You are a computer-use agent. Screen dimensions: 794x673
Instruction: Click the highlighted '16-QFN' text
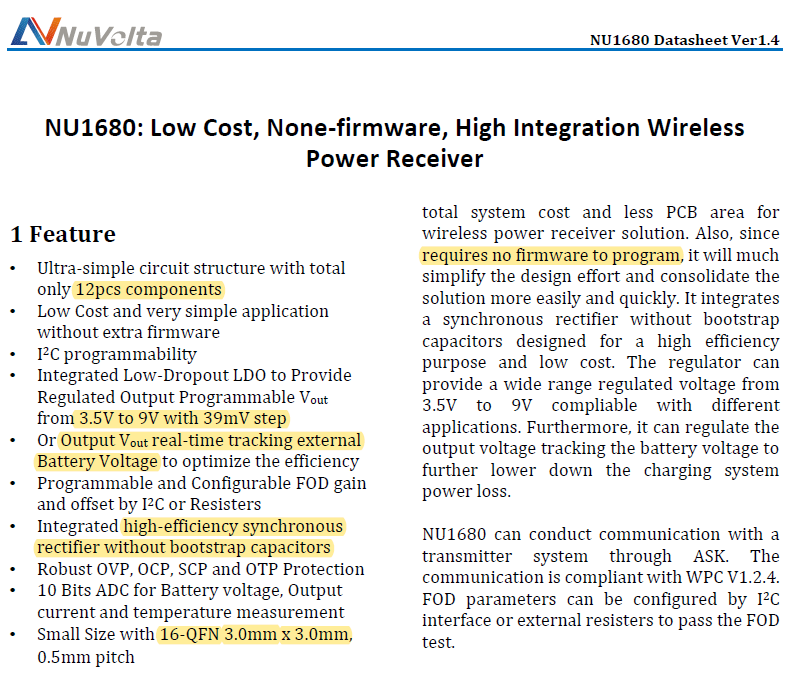[189, 634]
